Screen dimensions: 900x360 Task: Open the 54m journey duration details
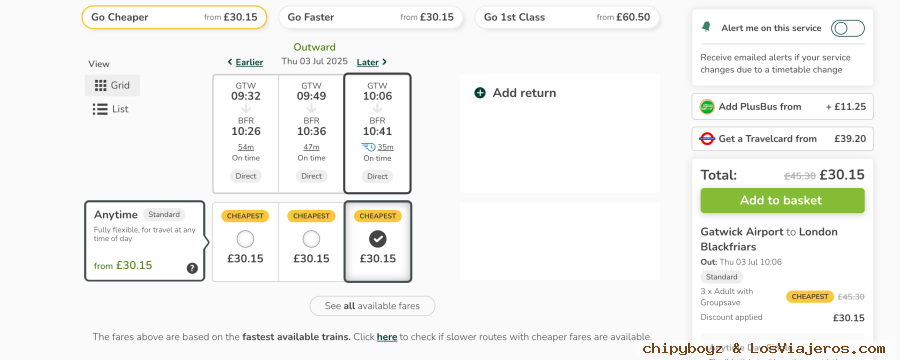coord(246,148)
